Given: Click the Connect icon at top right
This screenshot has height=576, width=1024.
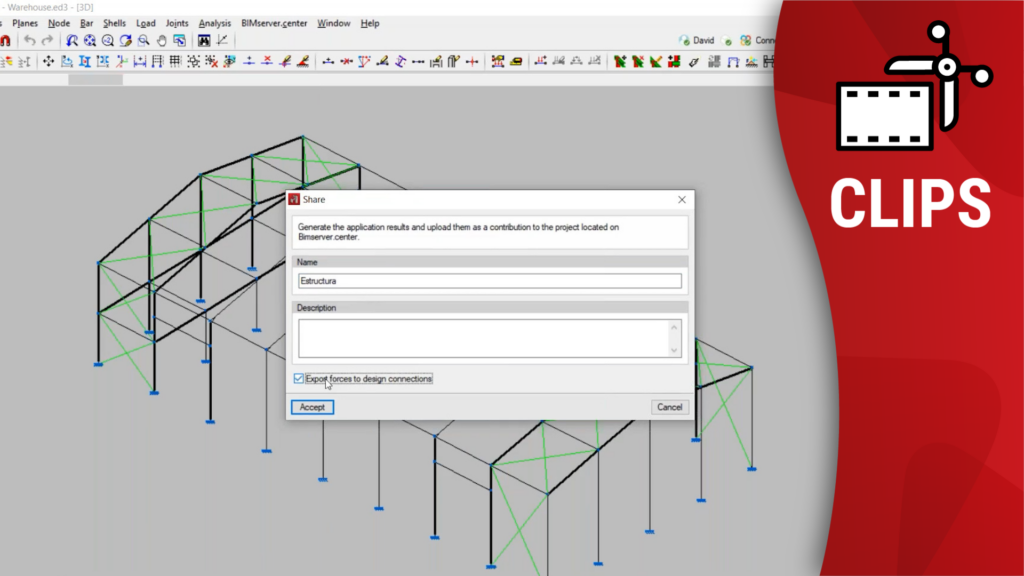Looking at the screenshot, I should tap(746, 41).
